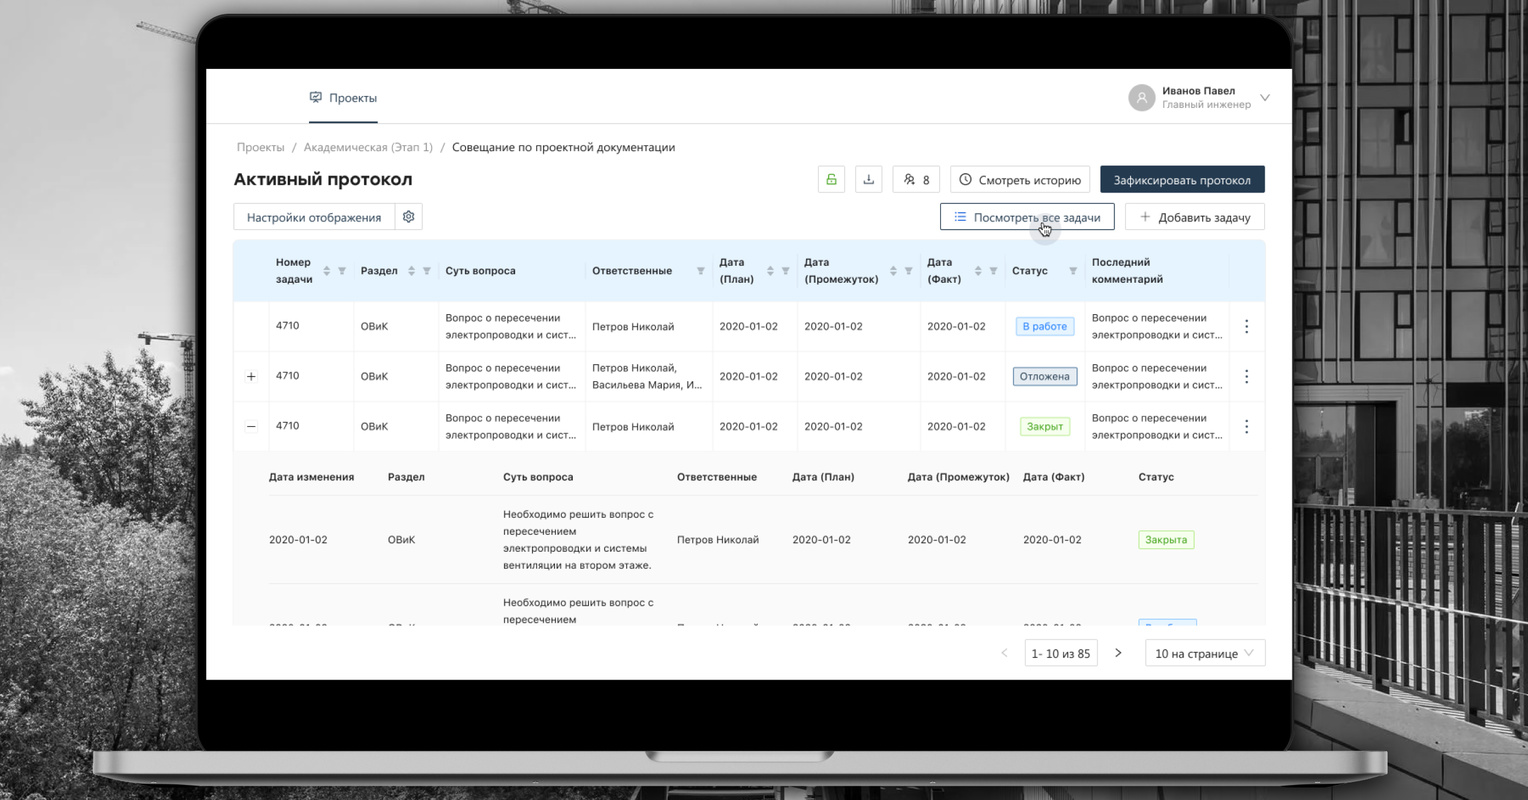This screenshot has height=800, width=1528.
Task: Click Главный инженер role text
Action: pos(1206,105)
